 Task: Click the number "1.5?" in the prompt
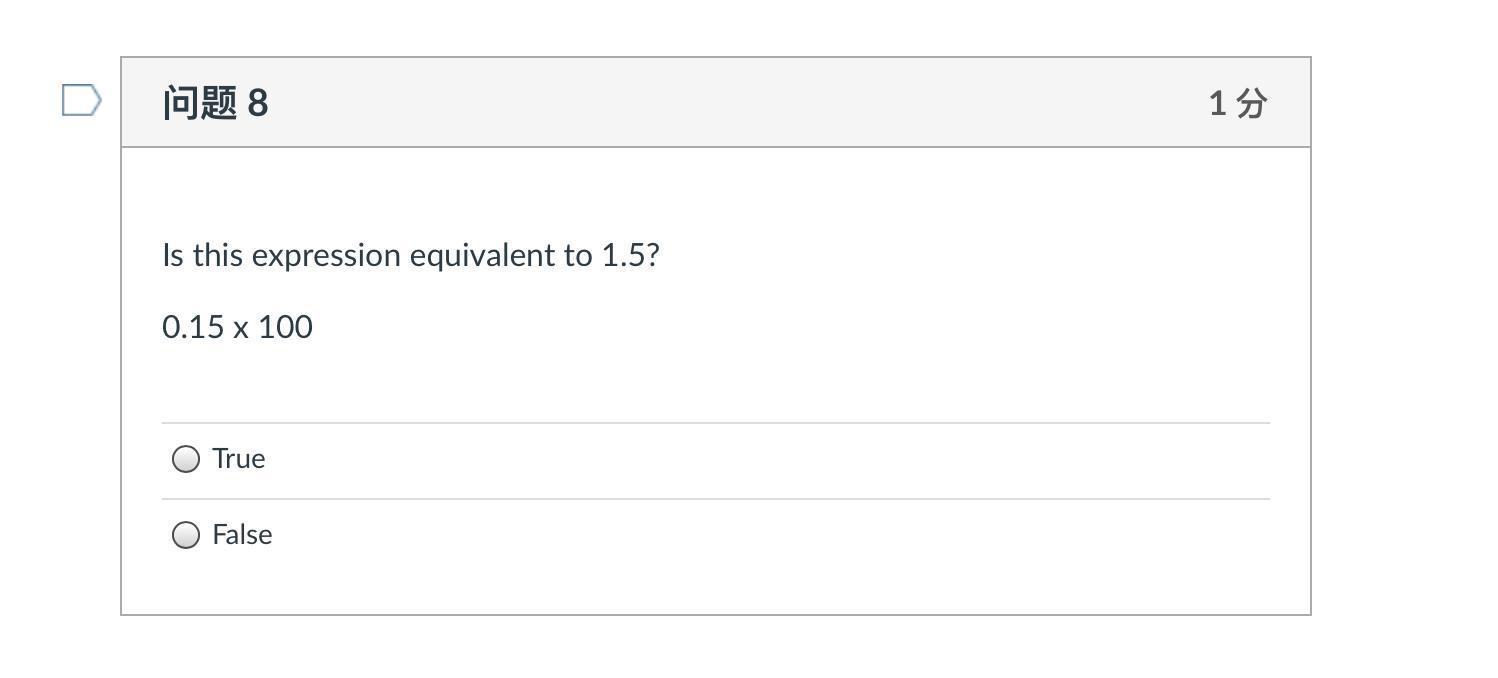click(630, 256)
